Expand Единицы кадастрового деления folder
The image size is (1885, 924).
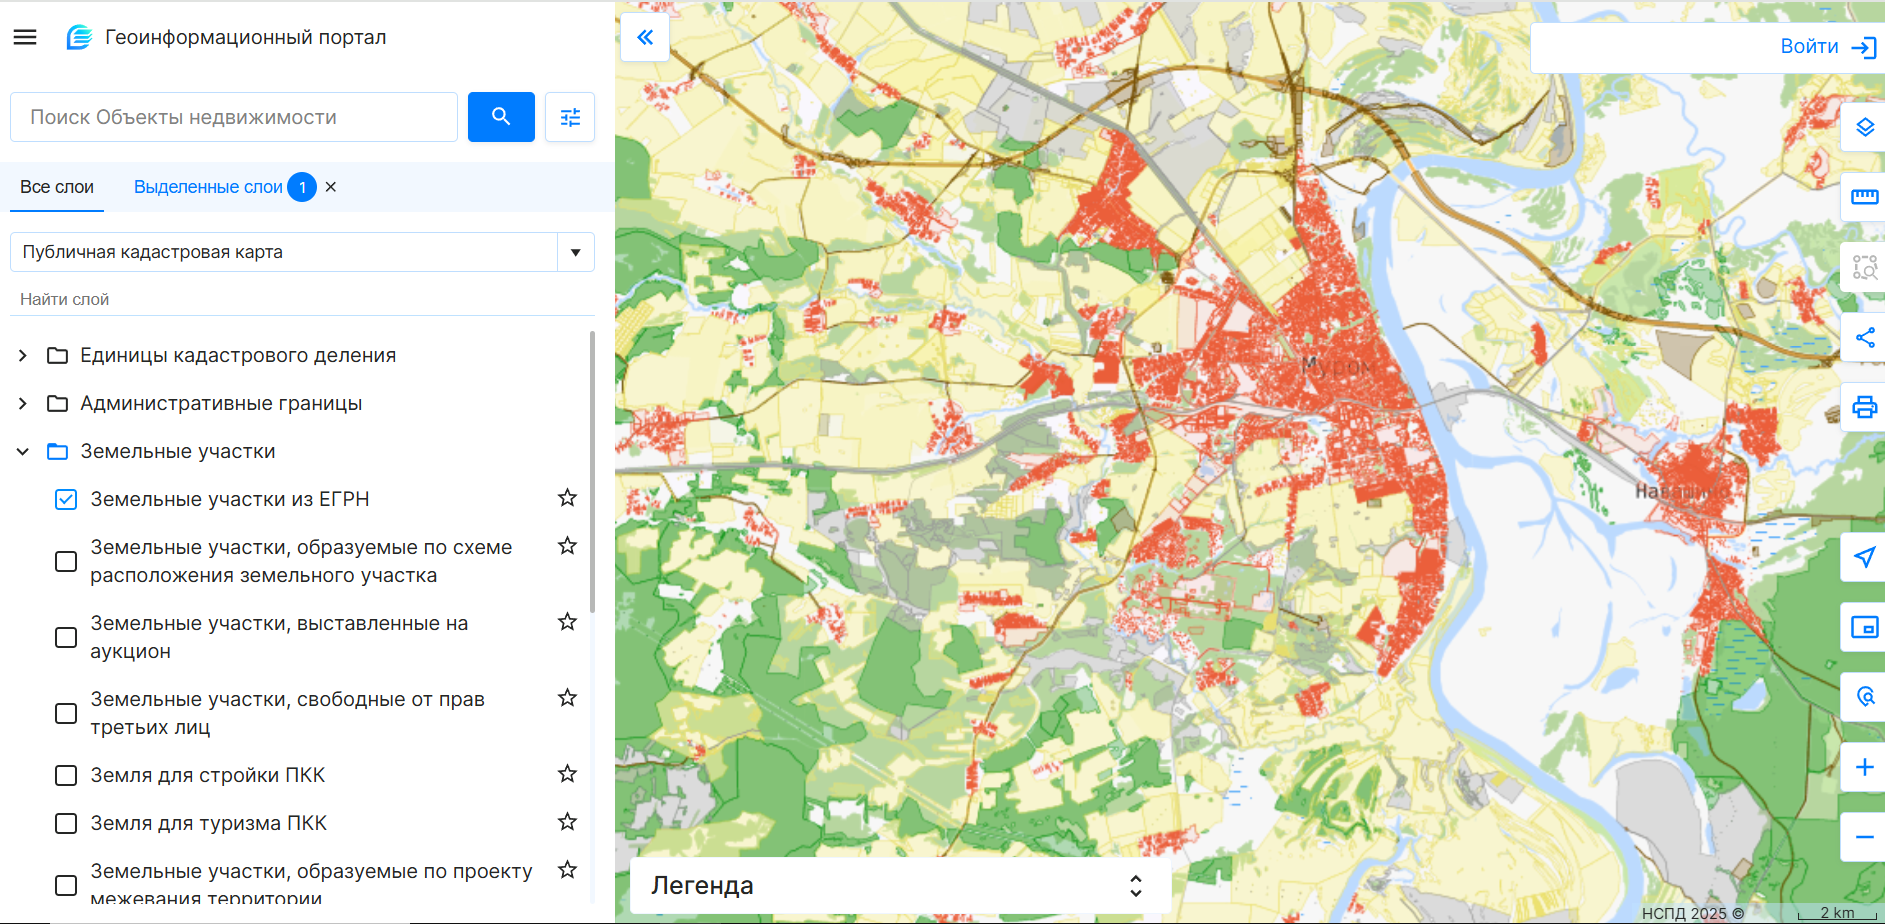tap(23, 356)
